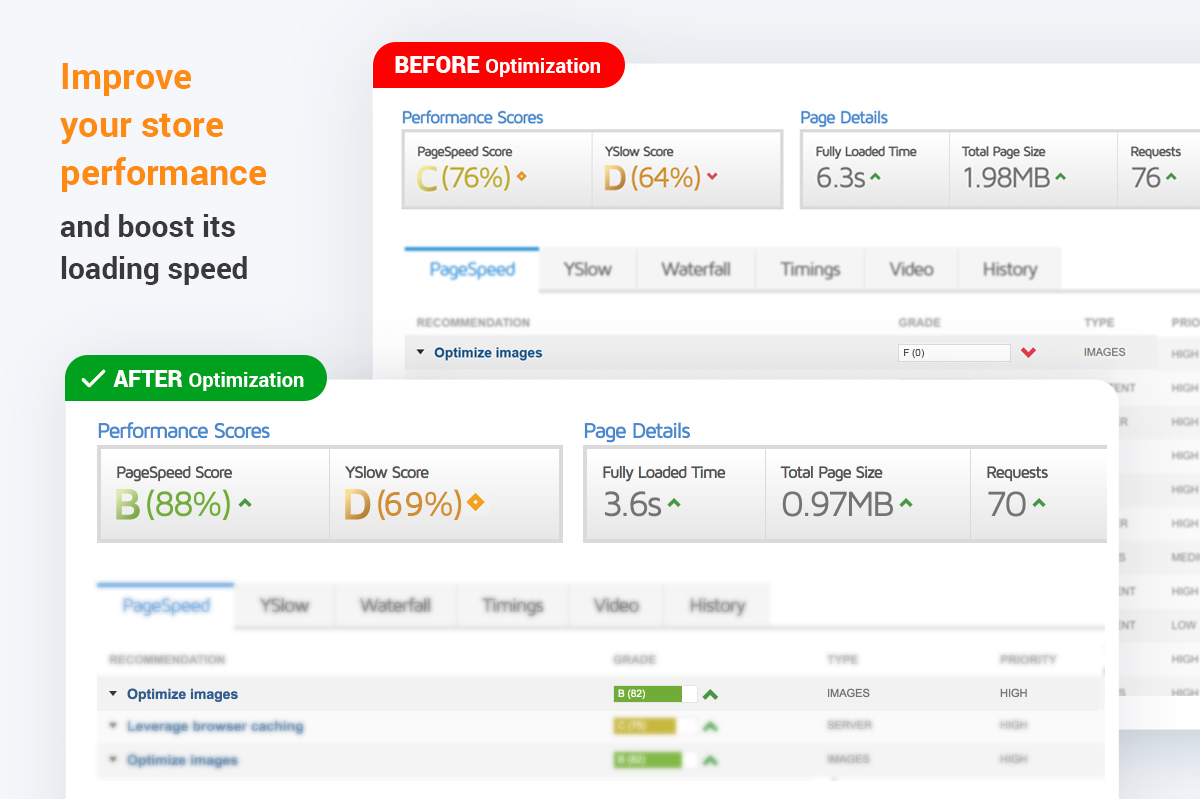Click the green arrow next to 6.3s load time

click(x=875, y=177)
